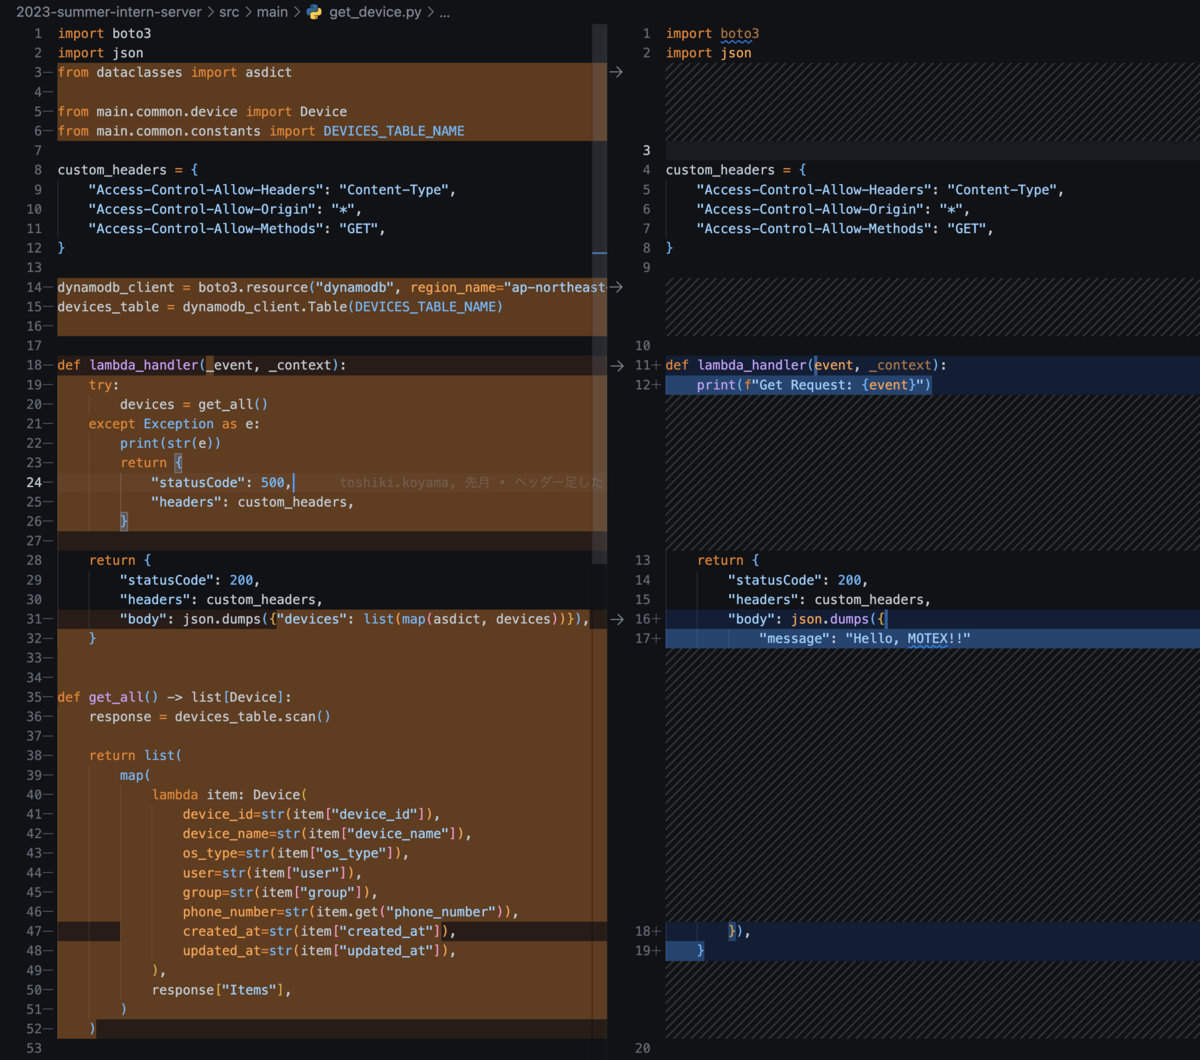Image resolution: width=1200 pixels, height=1060 pixels.
Task: Expand the breadcrumb ellipsis symbol list
Action: click(444, 13)
